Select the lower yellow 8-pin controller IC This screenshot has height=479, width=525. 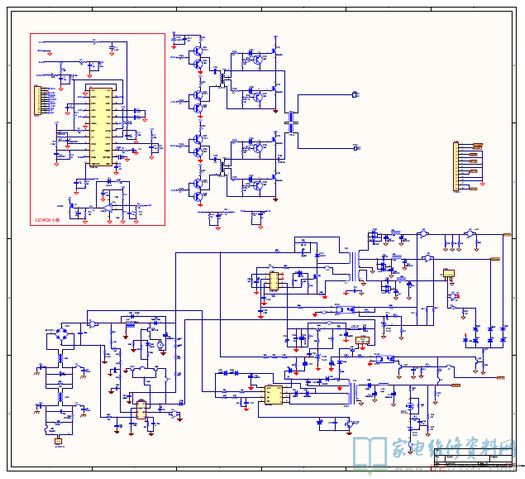[274, 395]
